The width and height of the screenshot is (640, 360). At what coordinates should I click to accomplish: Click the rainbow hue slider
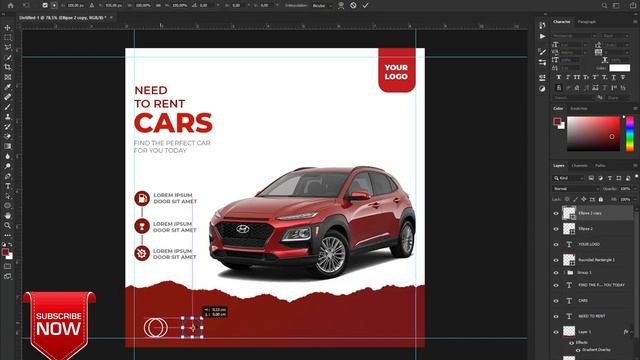630,134
